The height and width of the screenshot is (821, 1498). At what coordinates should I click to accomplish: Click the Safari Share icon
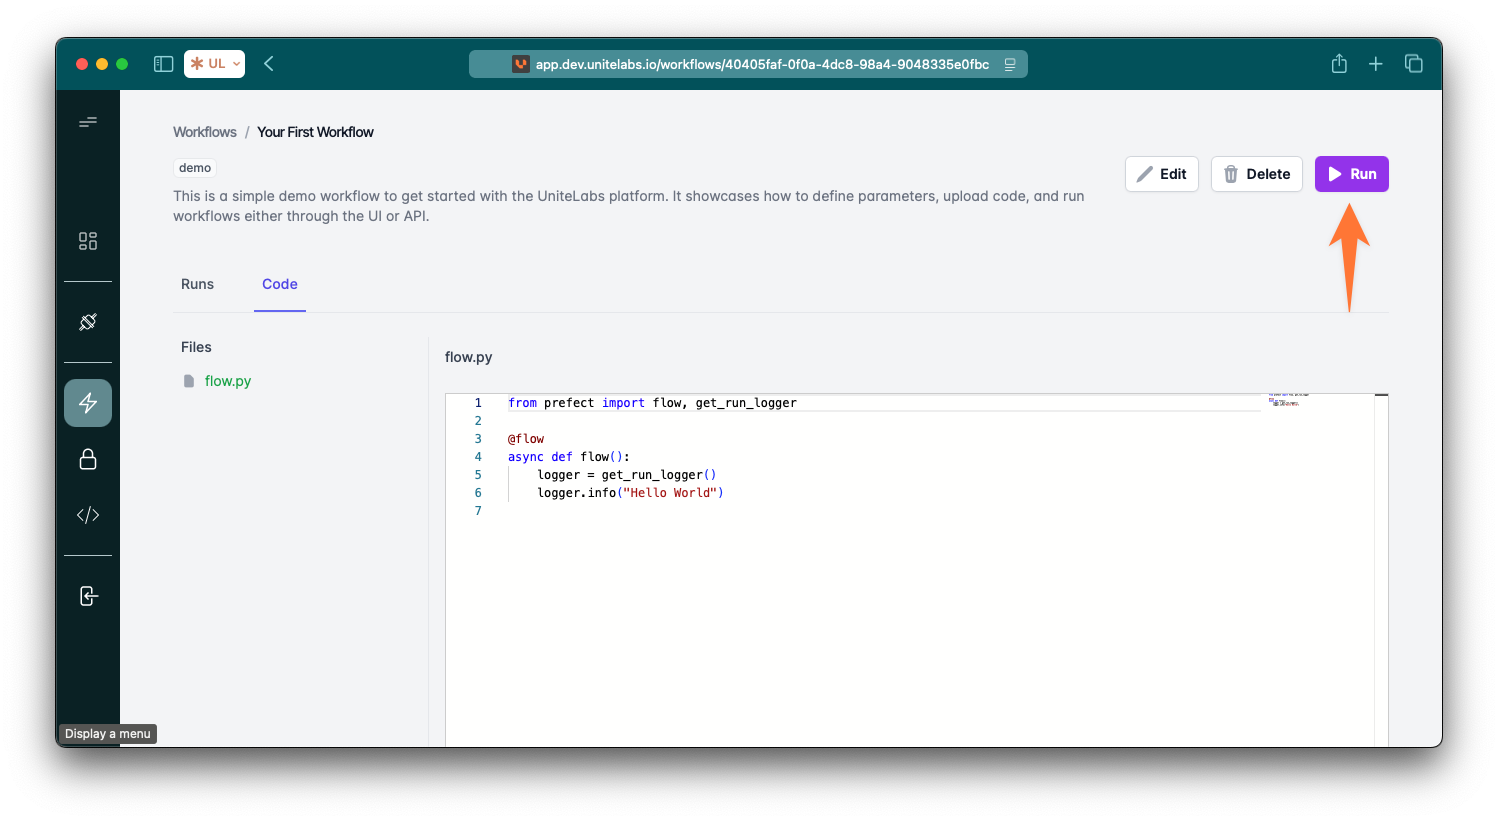[1339, 64]
